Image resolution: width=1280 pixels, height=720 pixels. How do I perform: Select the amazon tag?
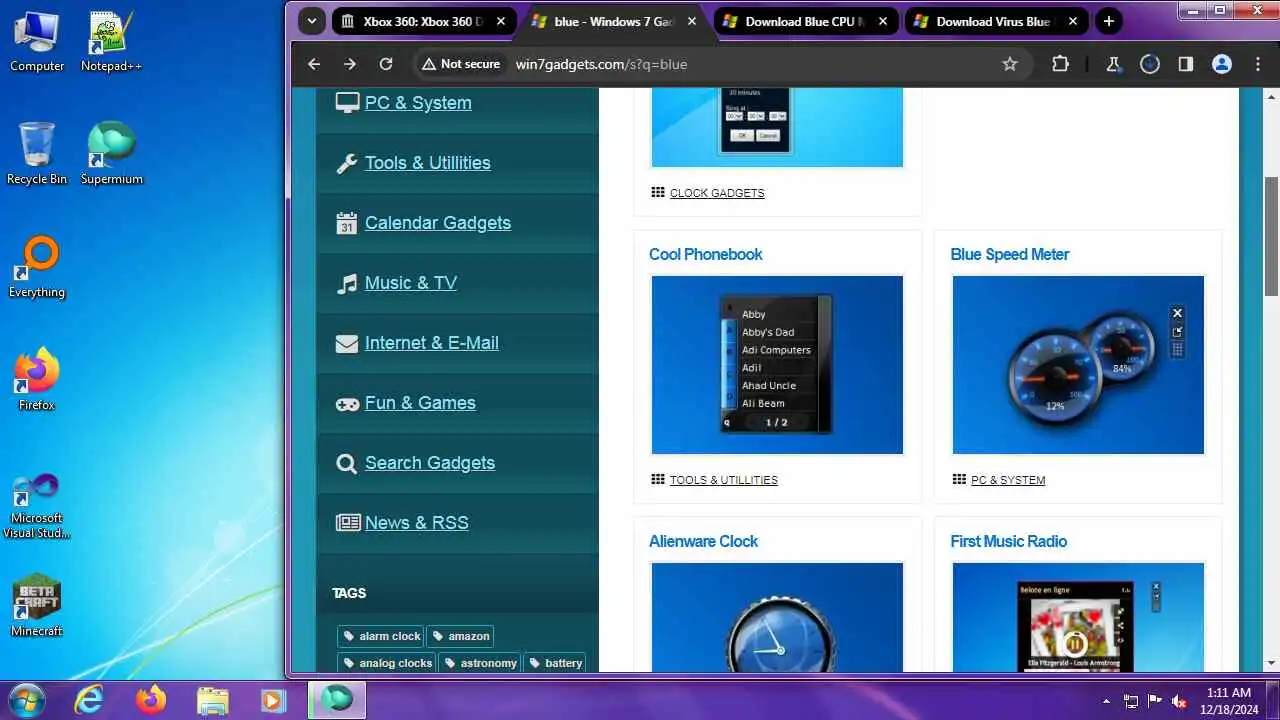pyautogui.click(x=460, y=636)
